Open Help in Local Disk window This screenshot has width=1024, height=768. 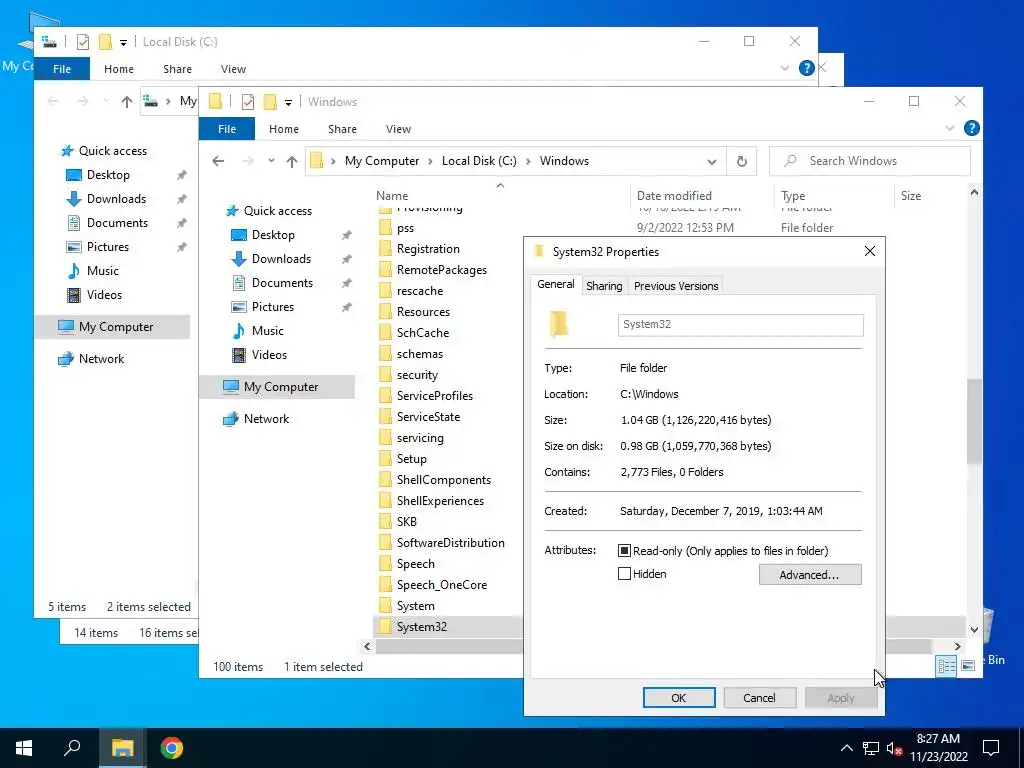[x=807, y=68]
